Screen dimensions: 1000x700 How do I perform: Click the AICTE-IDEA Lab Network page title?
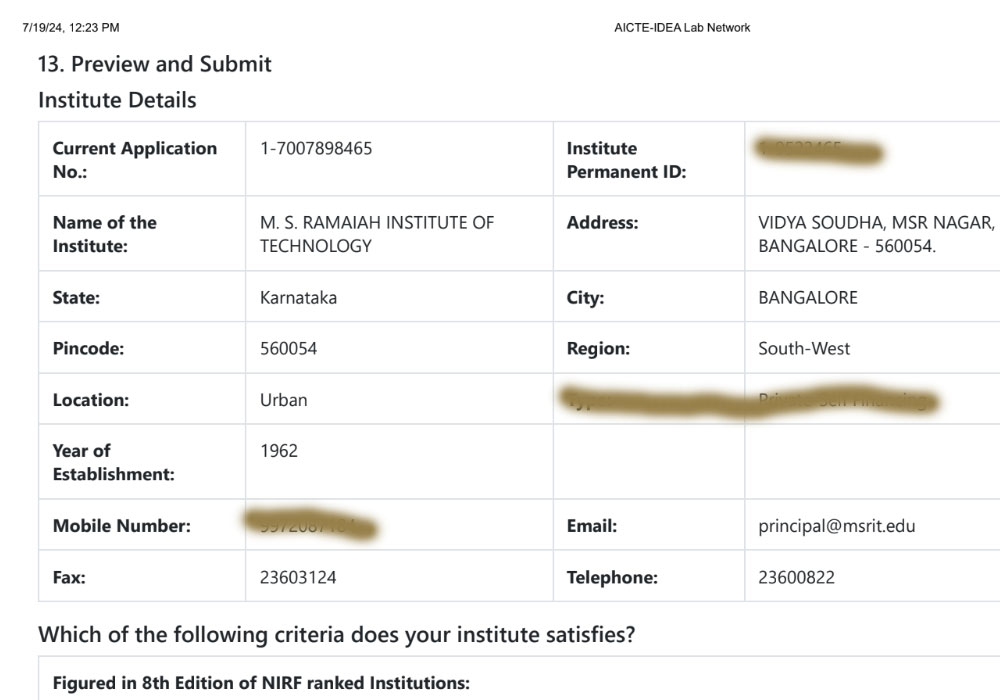coord(682,27)
